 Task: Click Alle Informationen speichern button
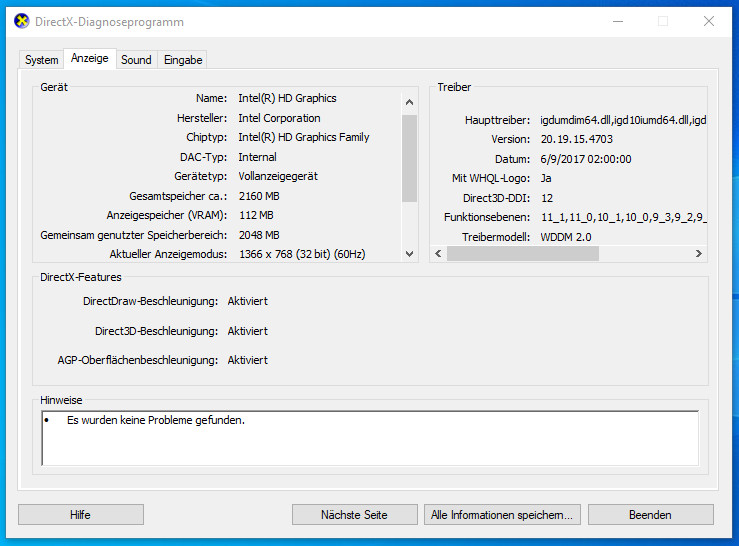pos(502,514)
